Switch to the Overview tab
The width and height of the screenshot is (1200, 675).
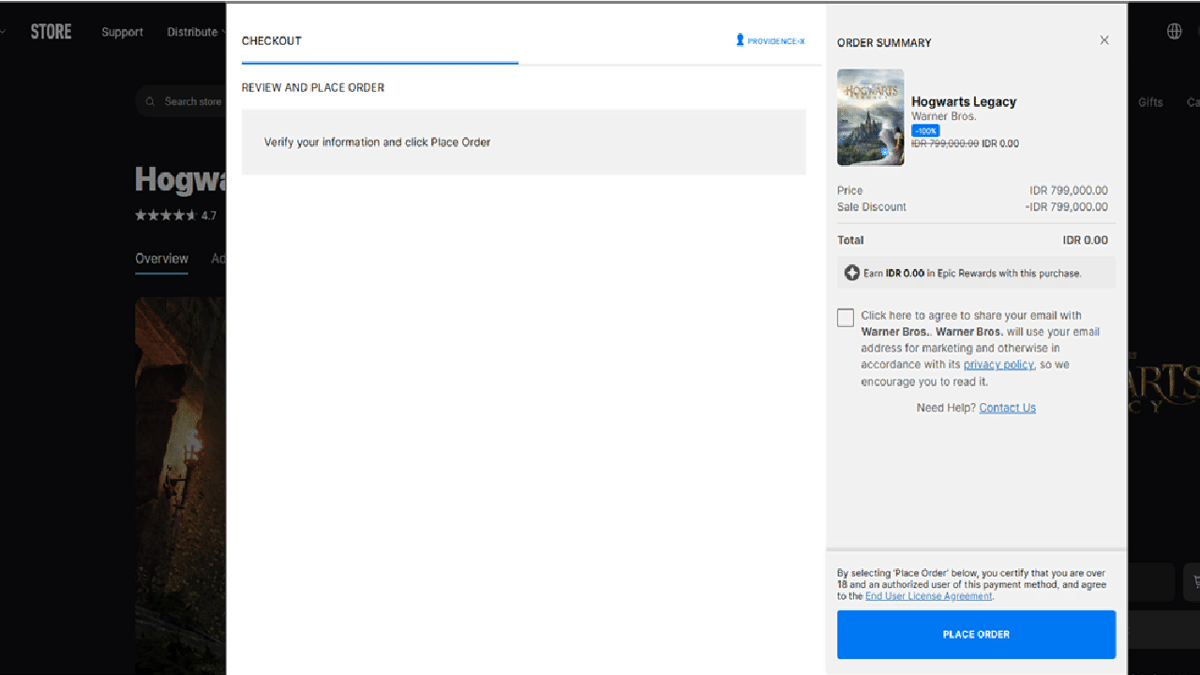pos(161,259)
